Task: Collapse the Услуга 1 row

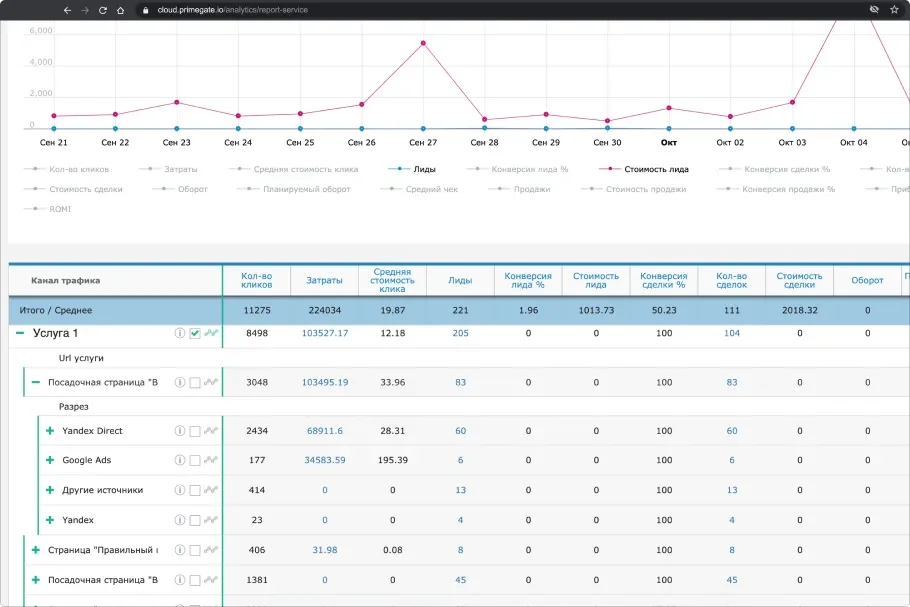Action: (20, 333)
